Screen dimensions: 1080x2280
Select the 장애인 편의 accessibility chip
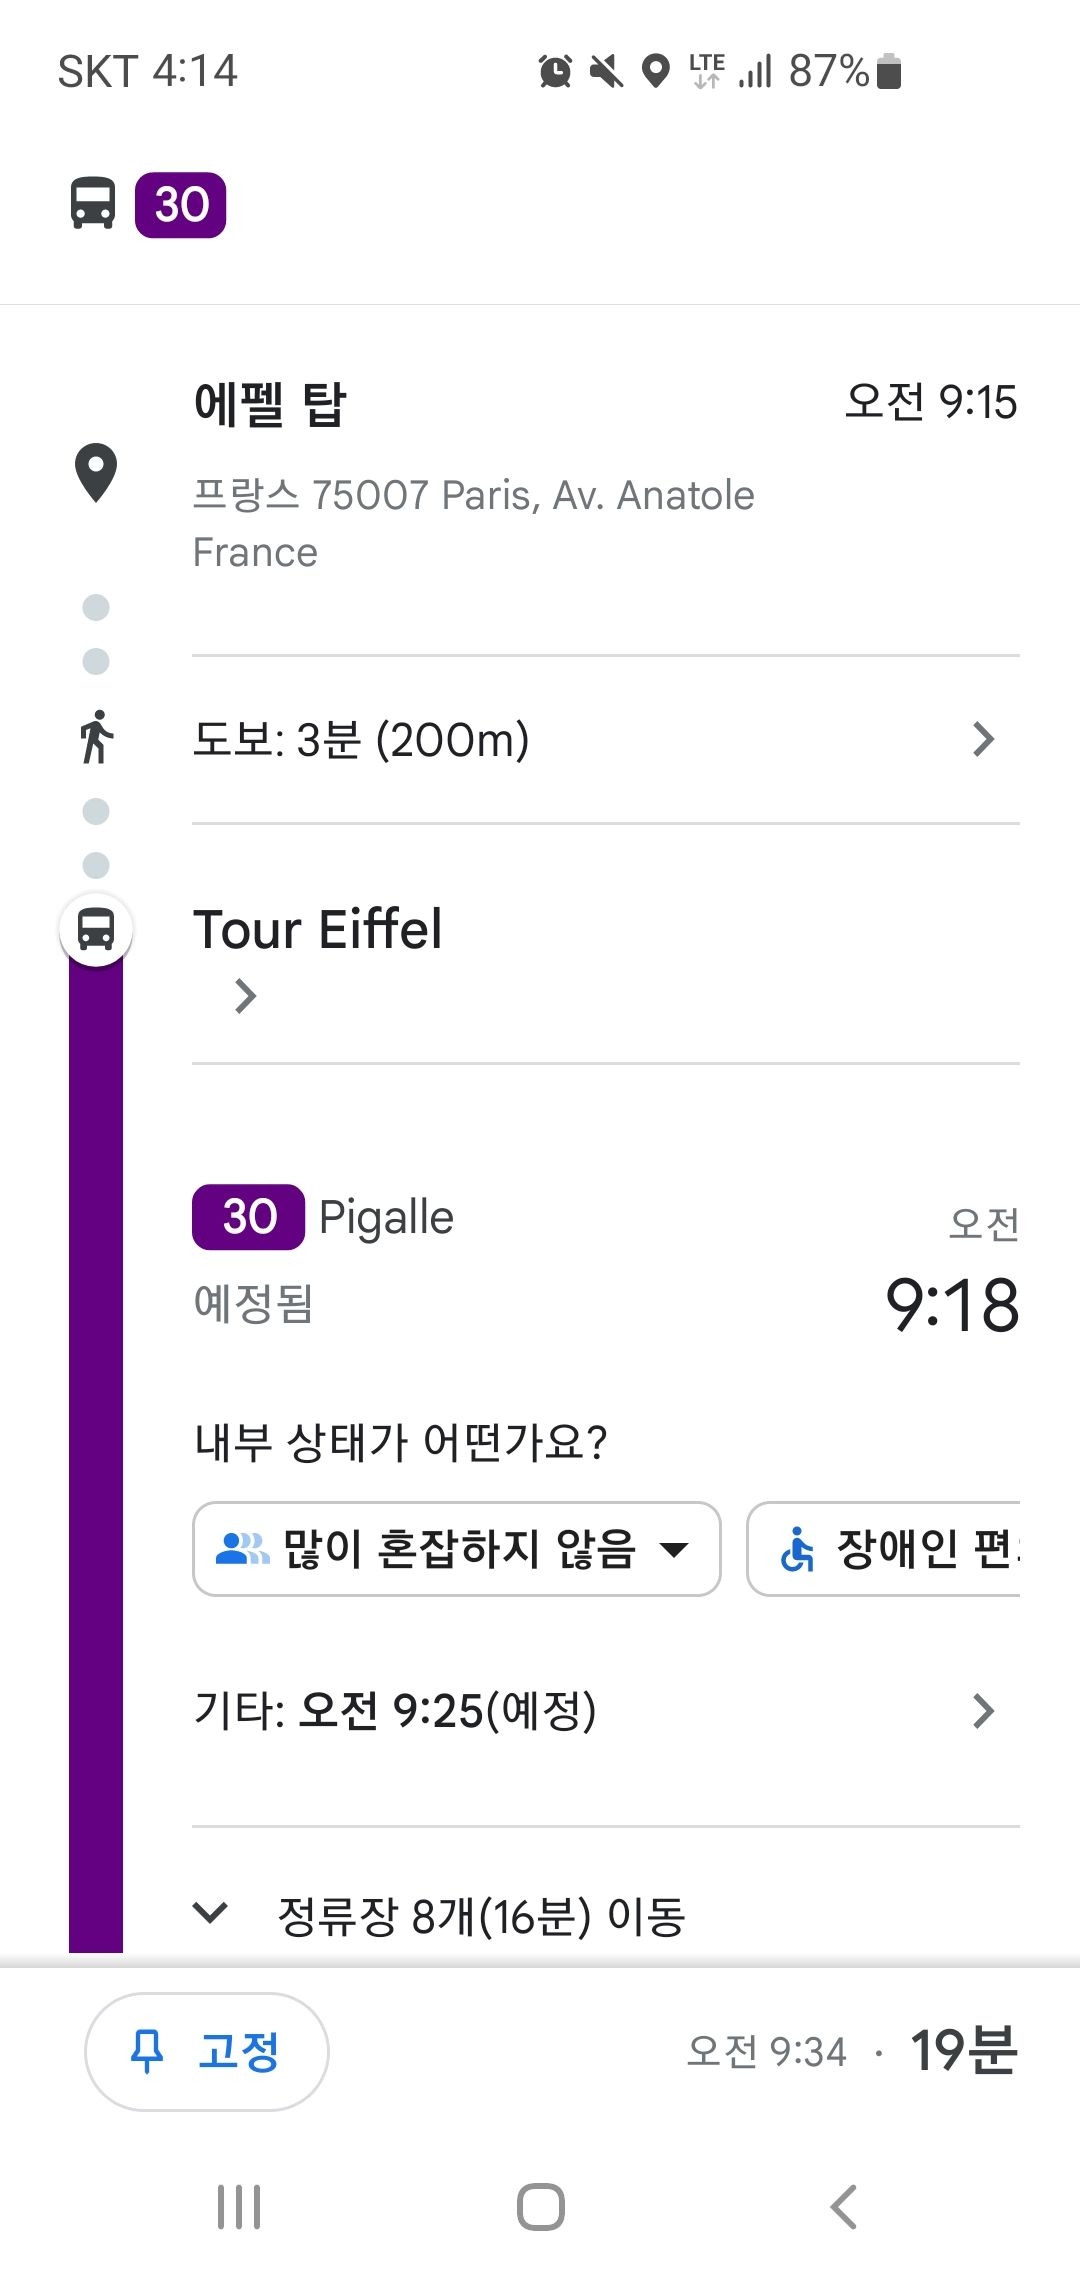(884, 1549)
